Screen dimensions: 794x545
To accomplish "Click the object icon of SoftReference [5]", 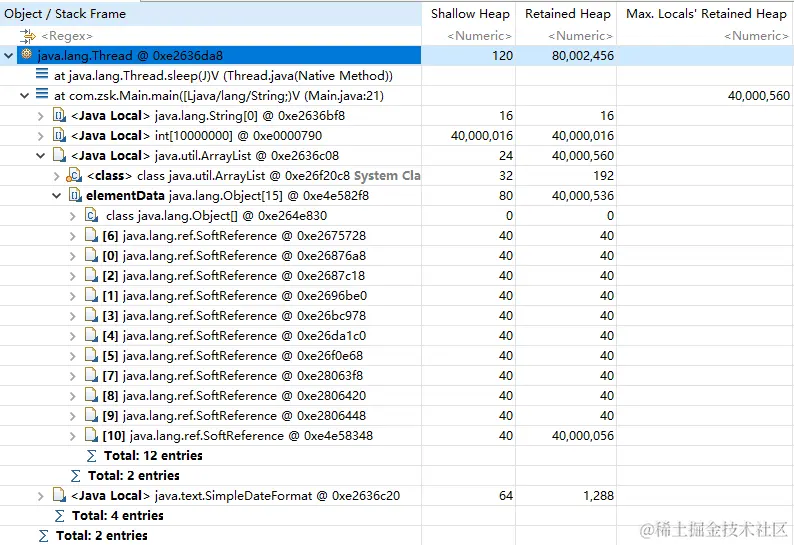I will [x=91, y=355].
